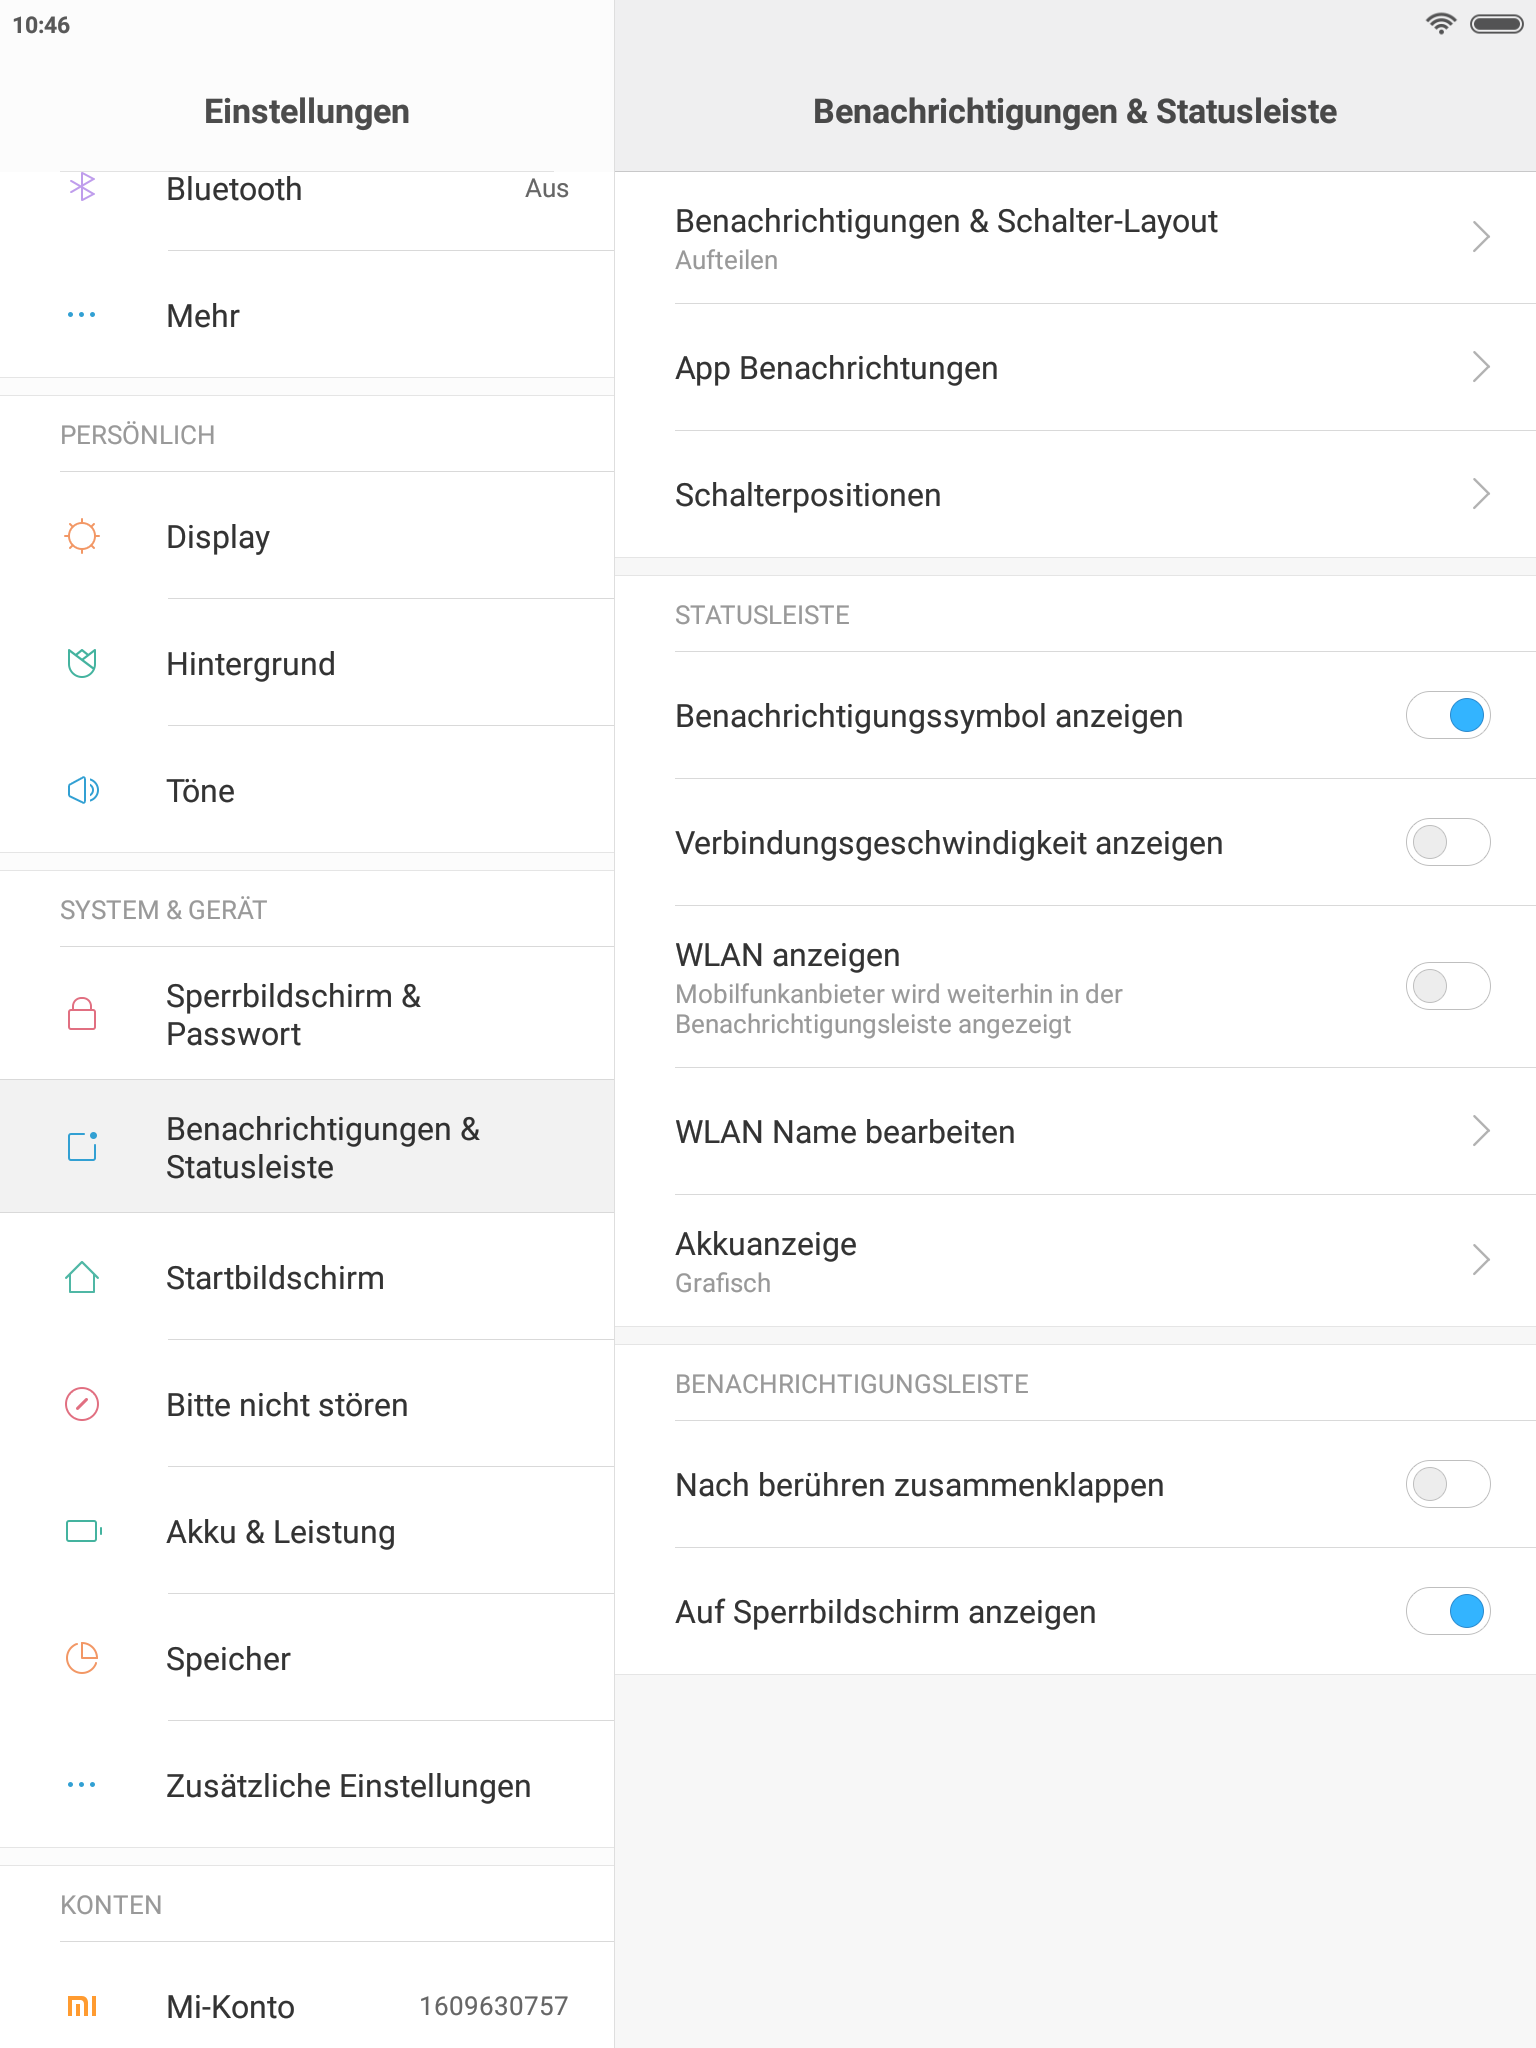
Task: Click the orange Speicher pie icon
Action: 82,1658
